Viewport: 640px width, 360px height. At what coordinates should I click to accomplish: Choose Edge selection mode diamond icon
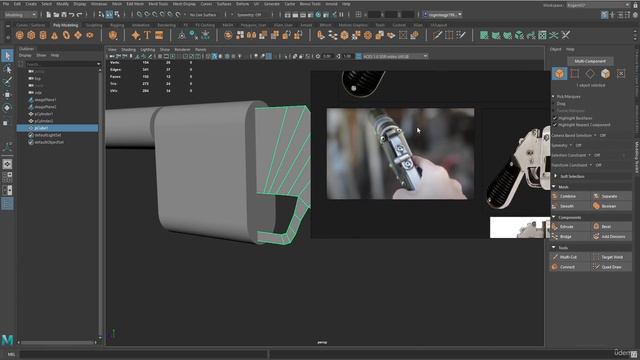click(590, 73)
